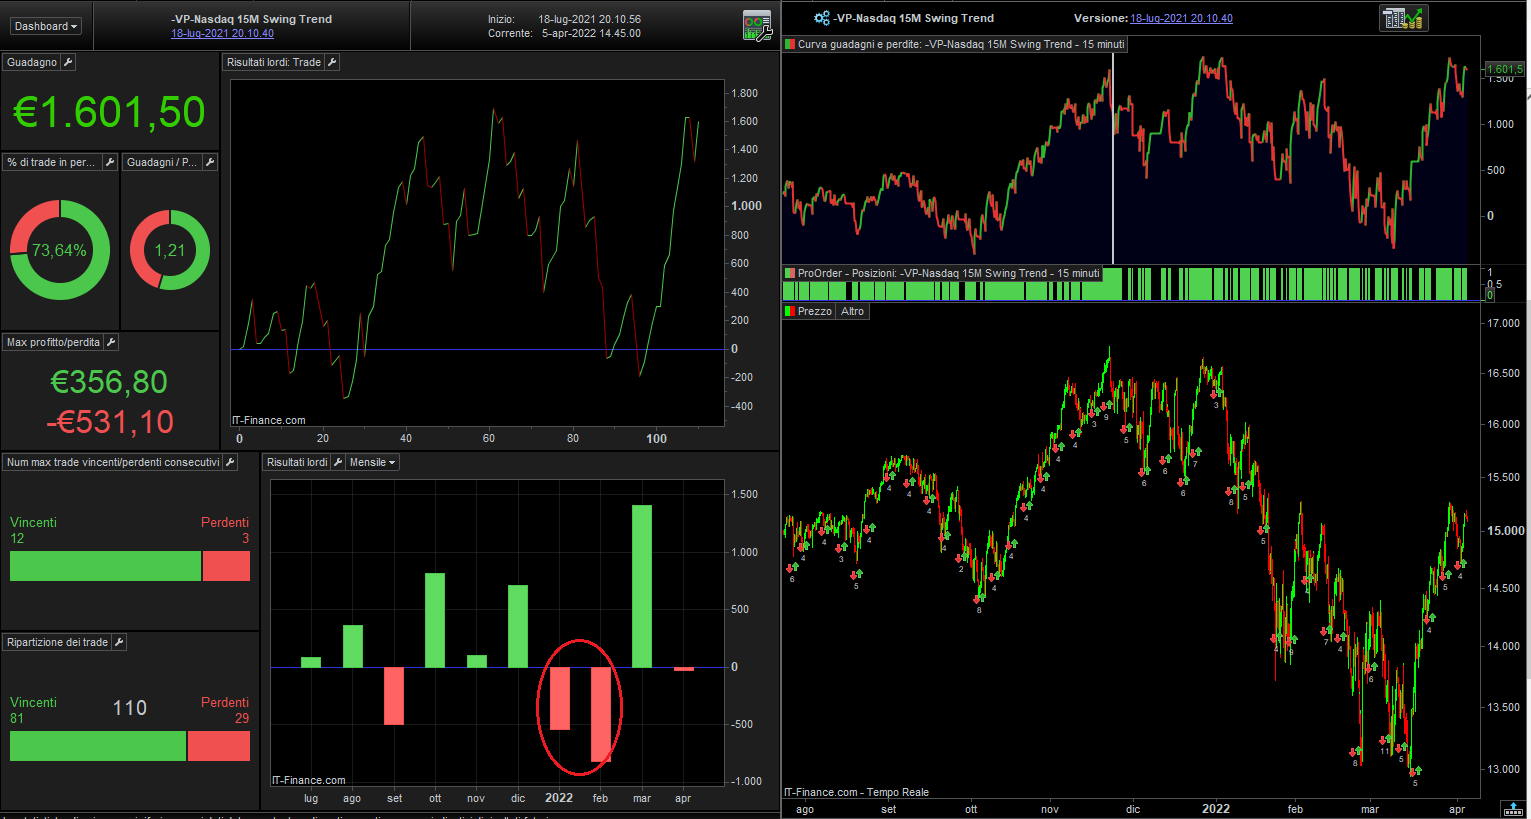Click the red-green icon beside Prezzo

tap(790, 311)
